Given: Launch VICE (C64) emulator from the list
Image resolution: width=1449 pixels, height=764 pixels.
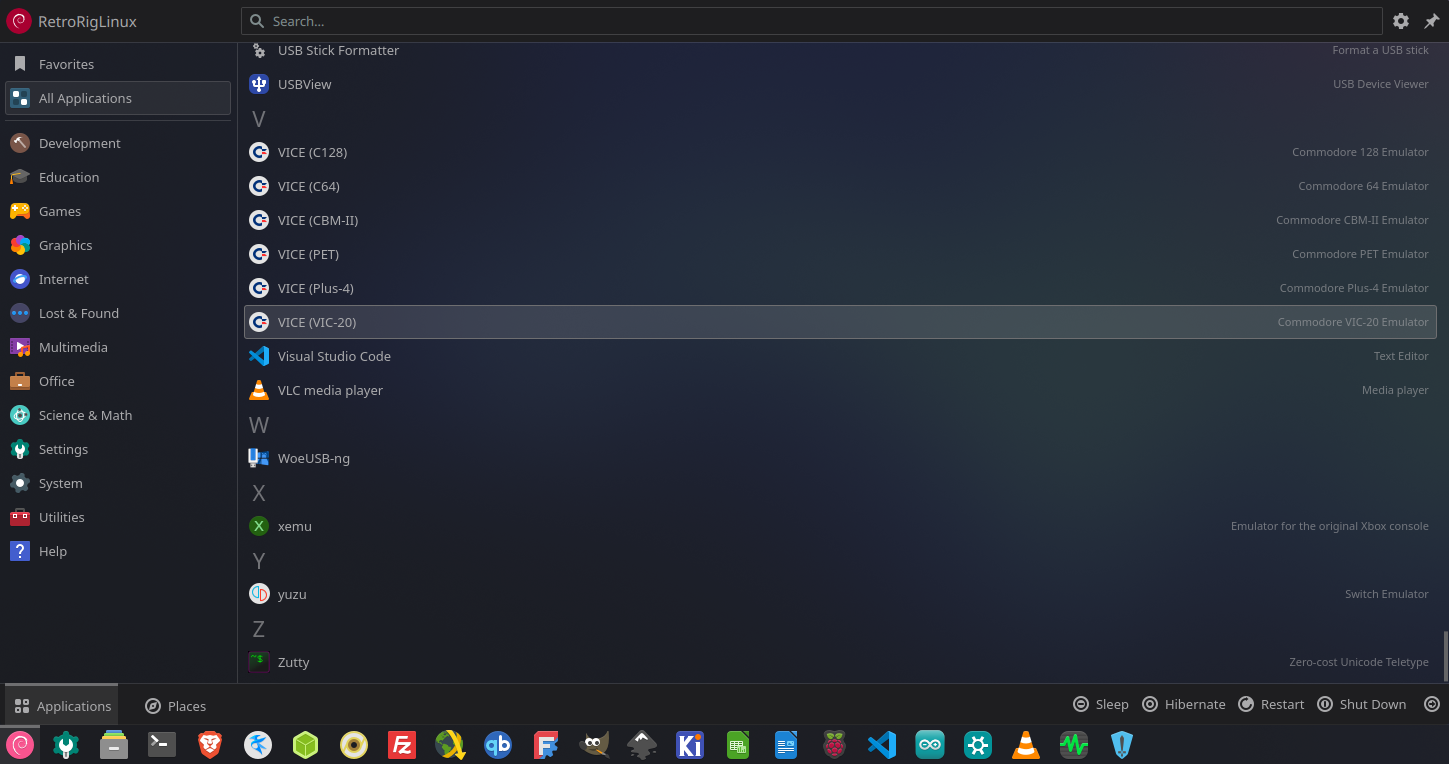Looking at the screenshot, I should pyautogui.click(x=309, y=186).
